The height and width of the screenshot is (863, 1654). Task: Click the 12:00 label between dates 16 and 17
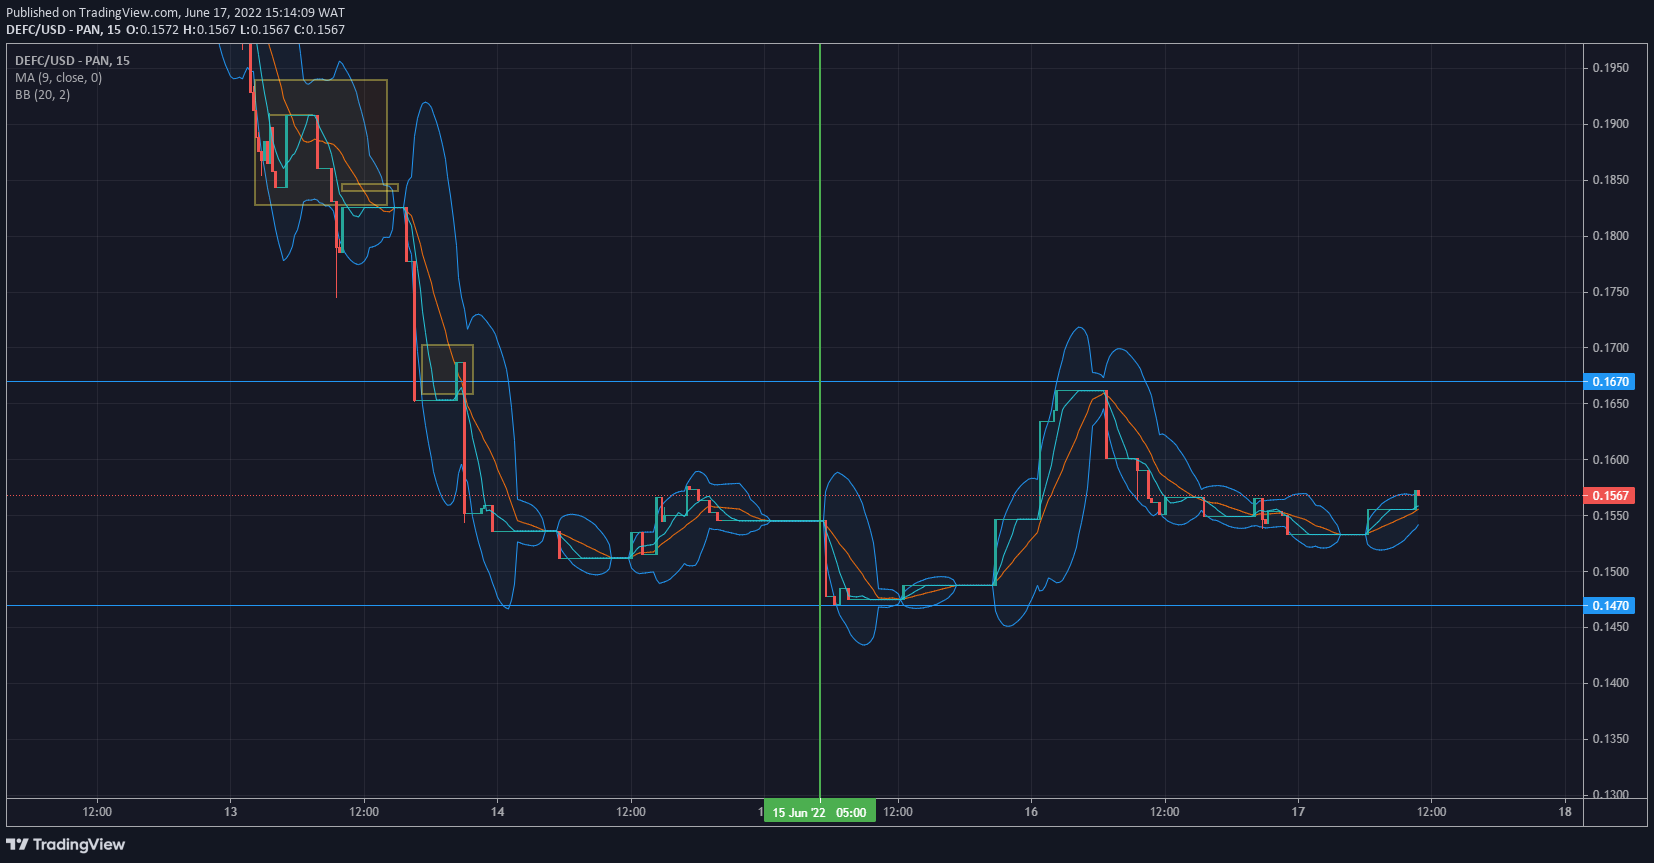pos(1165,812)
